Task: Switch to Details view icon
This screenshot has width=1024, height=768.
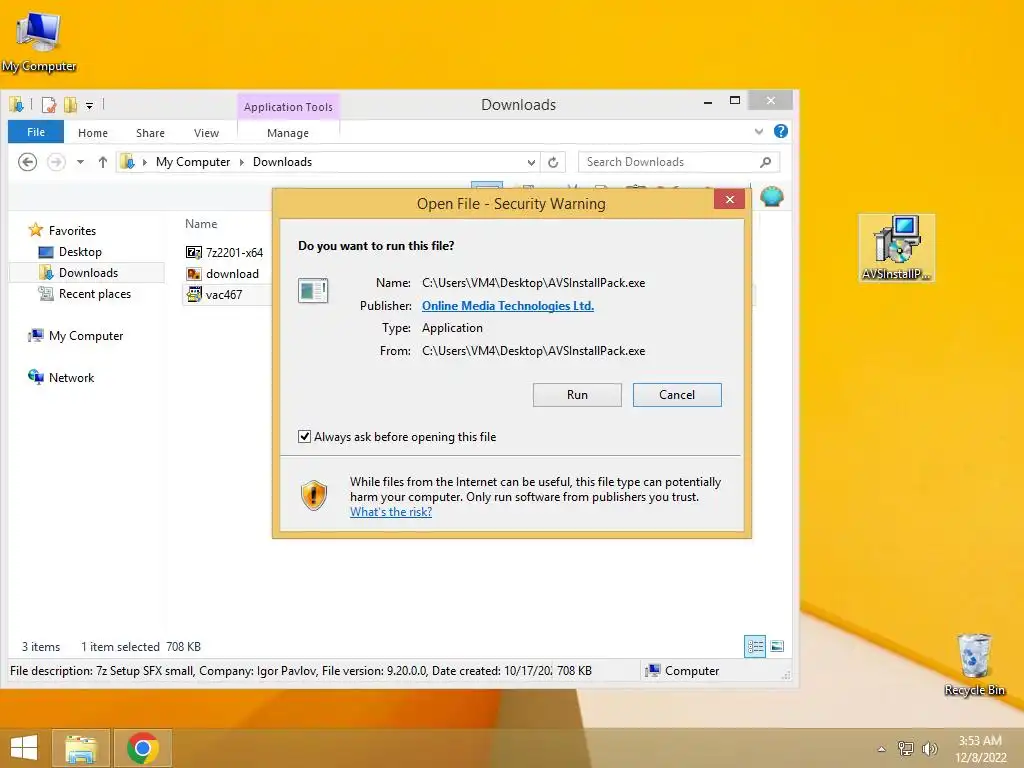Action: click(755, 647)
